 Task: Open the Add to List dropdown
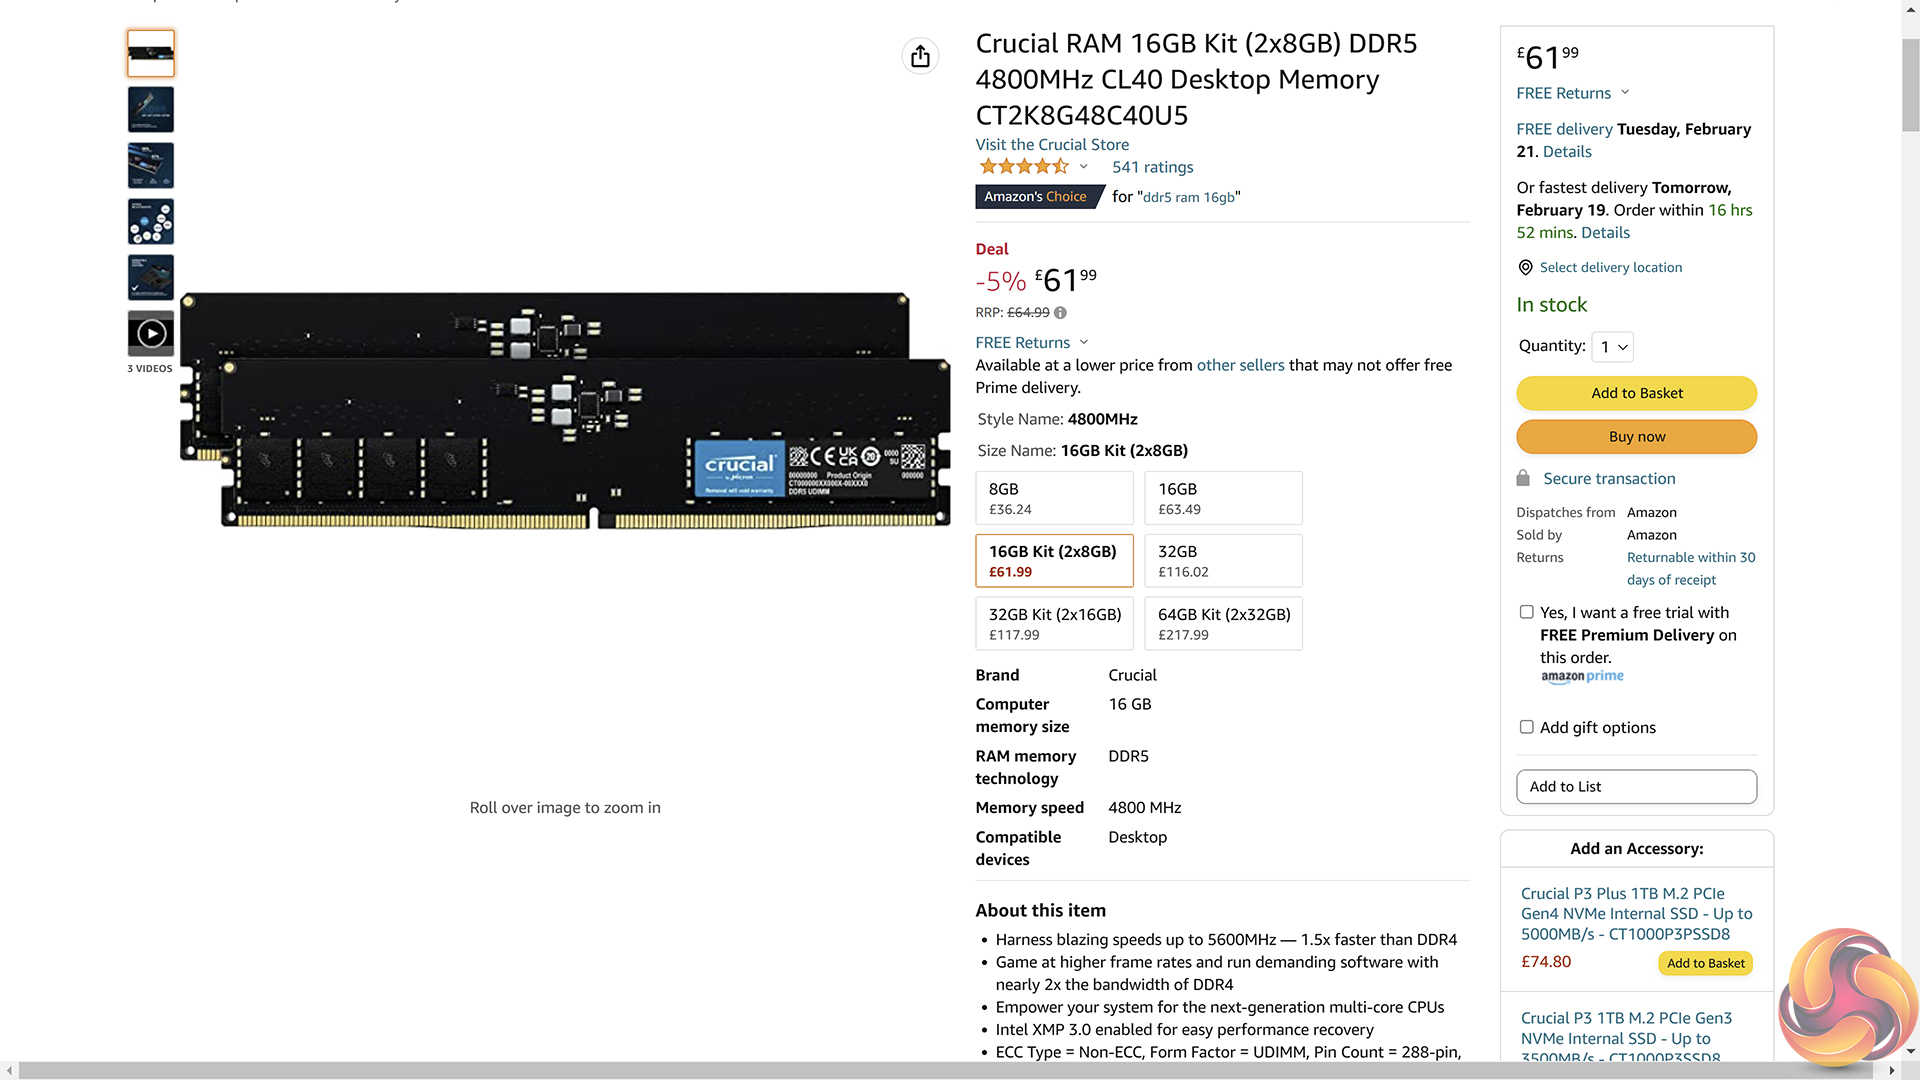1636,787
